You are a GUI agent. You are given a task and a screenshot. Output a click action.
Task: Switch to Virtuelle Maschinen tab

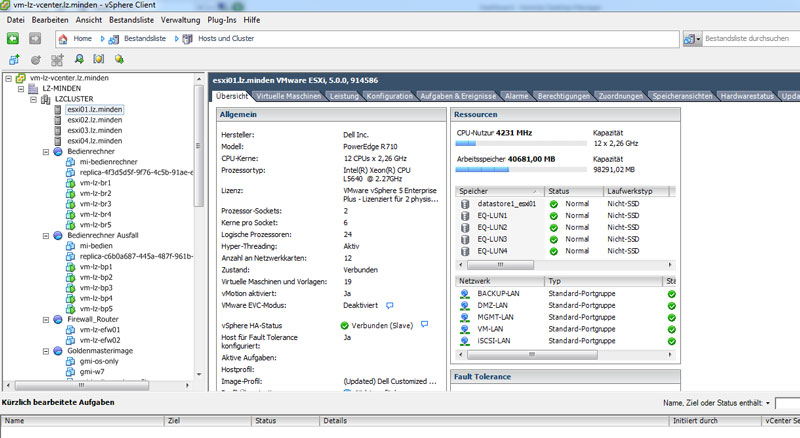point(289,96)
